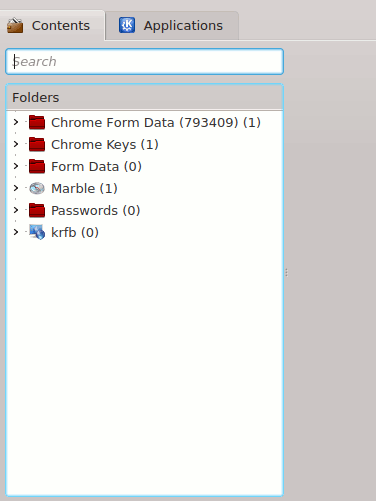Expand the krfb folder arrow
The width and height of the screenshot is (376, 501).
pyautogui.click(x=16, y=232)
